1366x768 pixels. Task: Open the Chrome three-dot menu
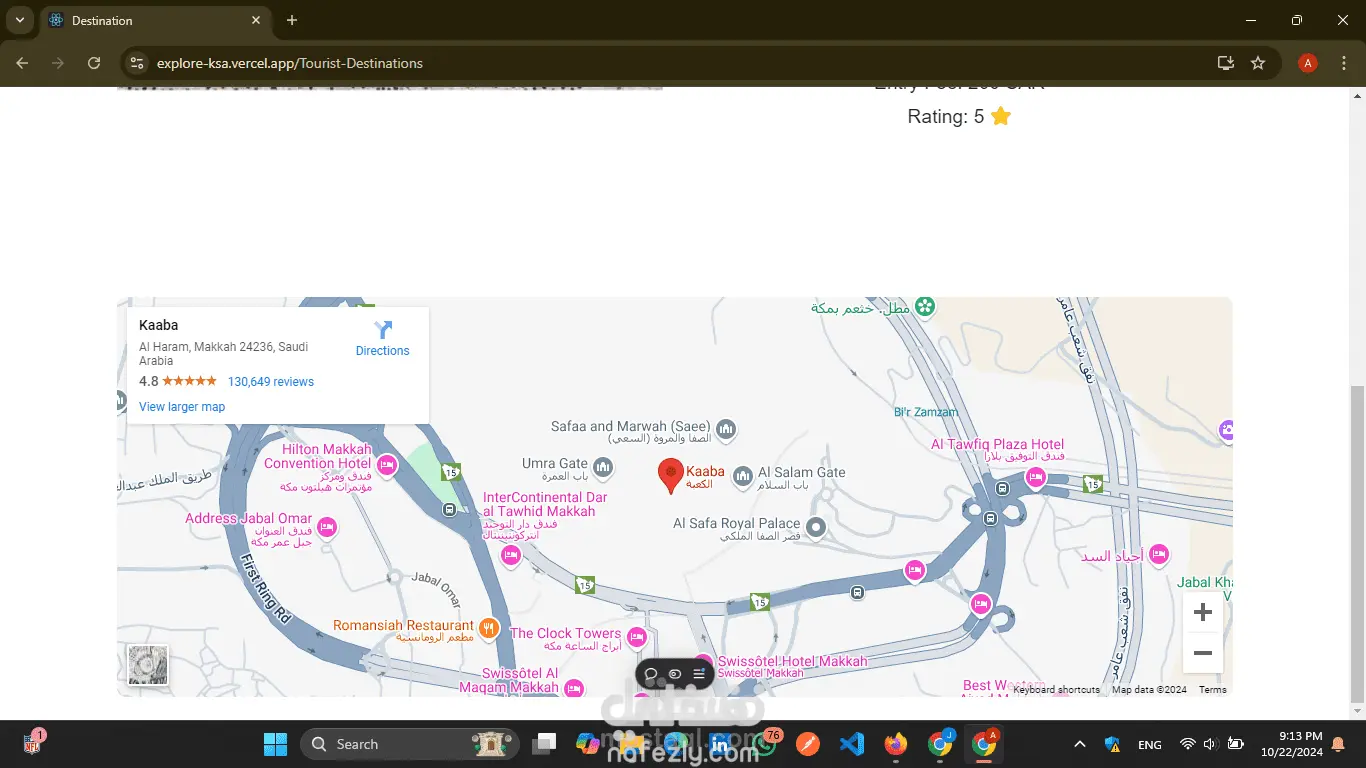1343,63
